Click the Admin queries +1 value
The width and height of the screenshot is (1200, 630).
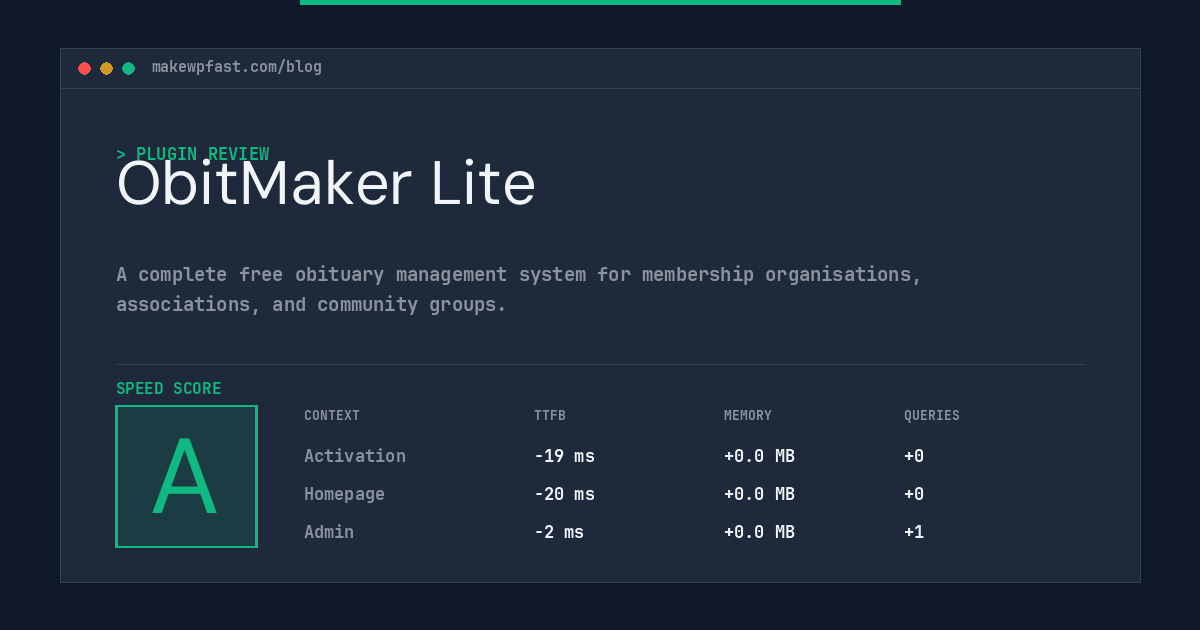click(914, 532)
